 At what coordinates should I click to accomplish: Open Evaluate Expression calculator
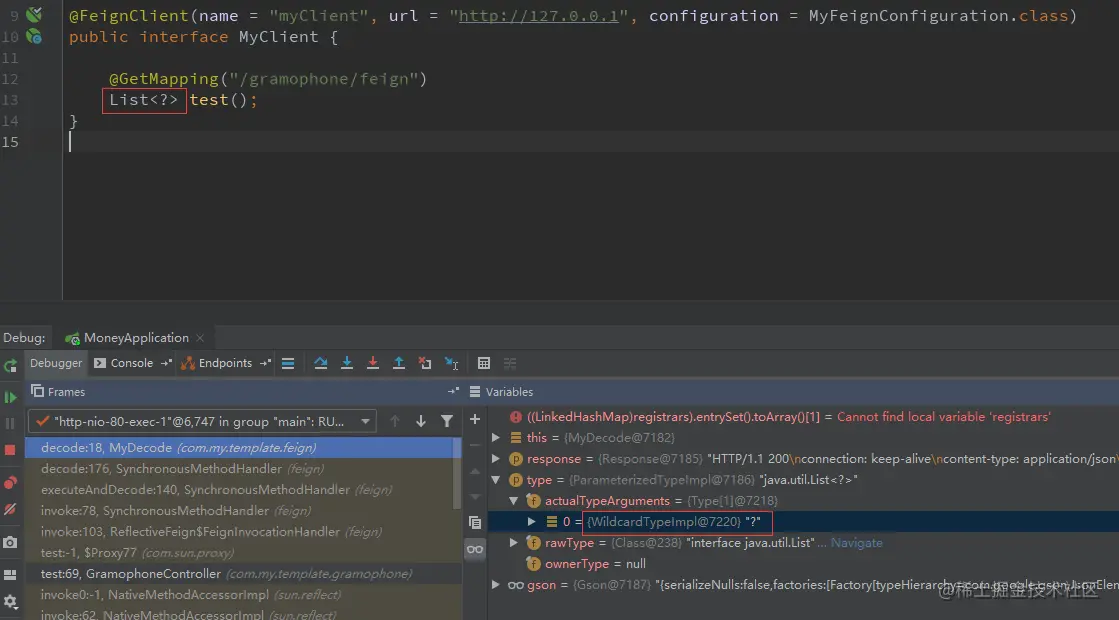[484, 364]
